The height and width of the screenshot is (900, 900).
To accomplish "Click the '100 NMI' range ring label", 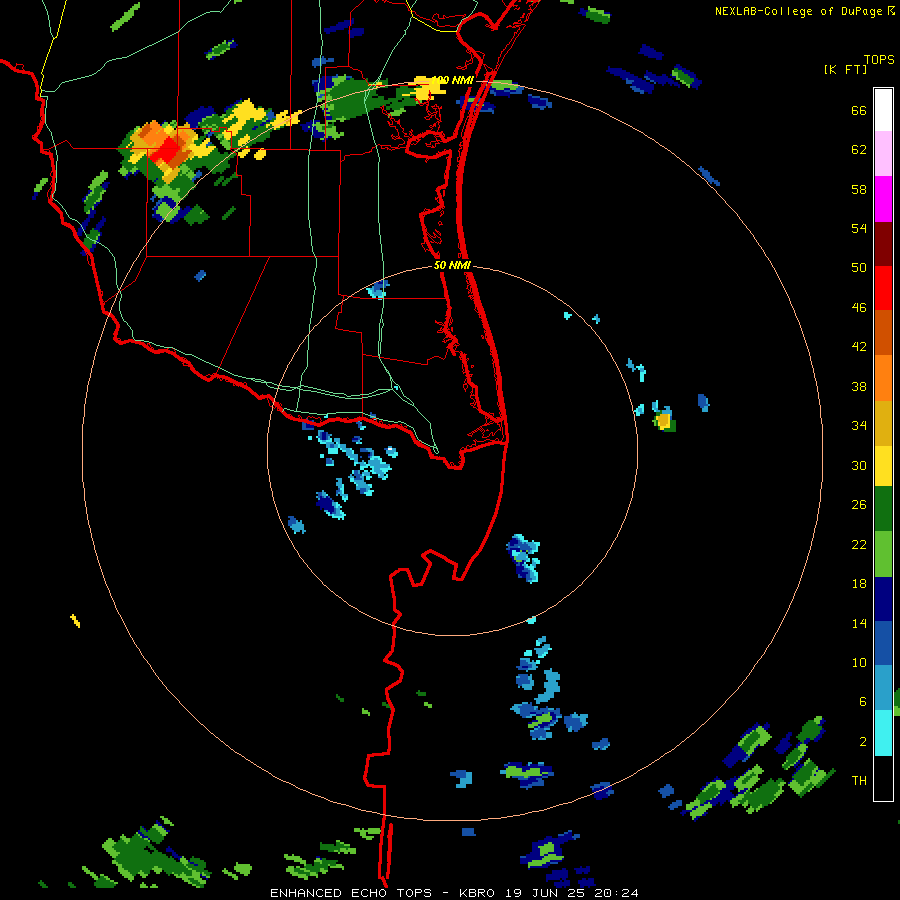I will pos(452,80).
